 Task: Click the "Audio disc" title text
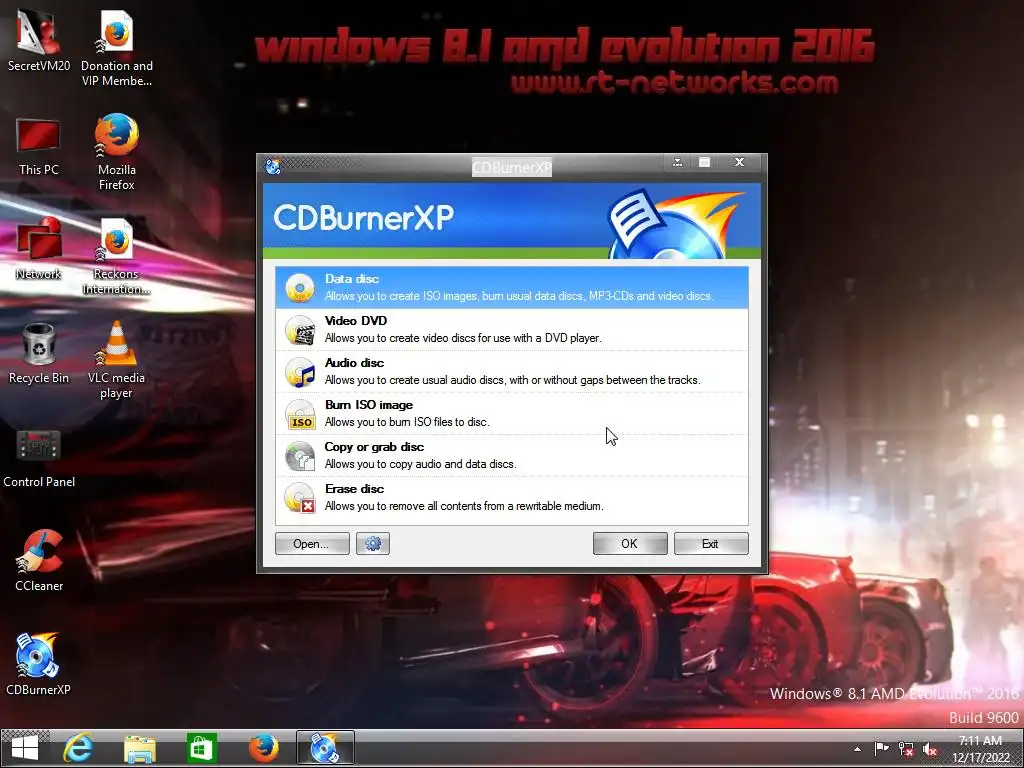tap(355, 362)
